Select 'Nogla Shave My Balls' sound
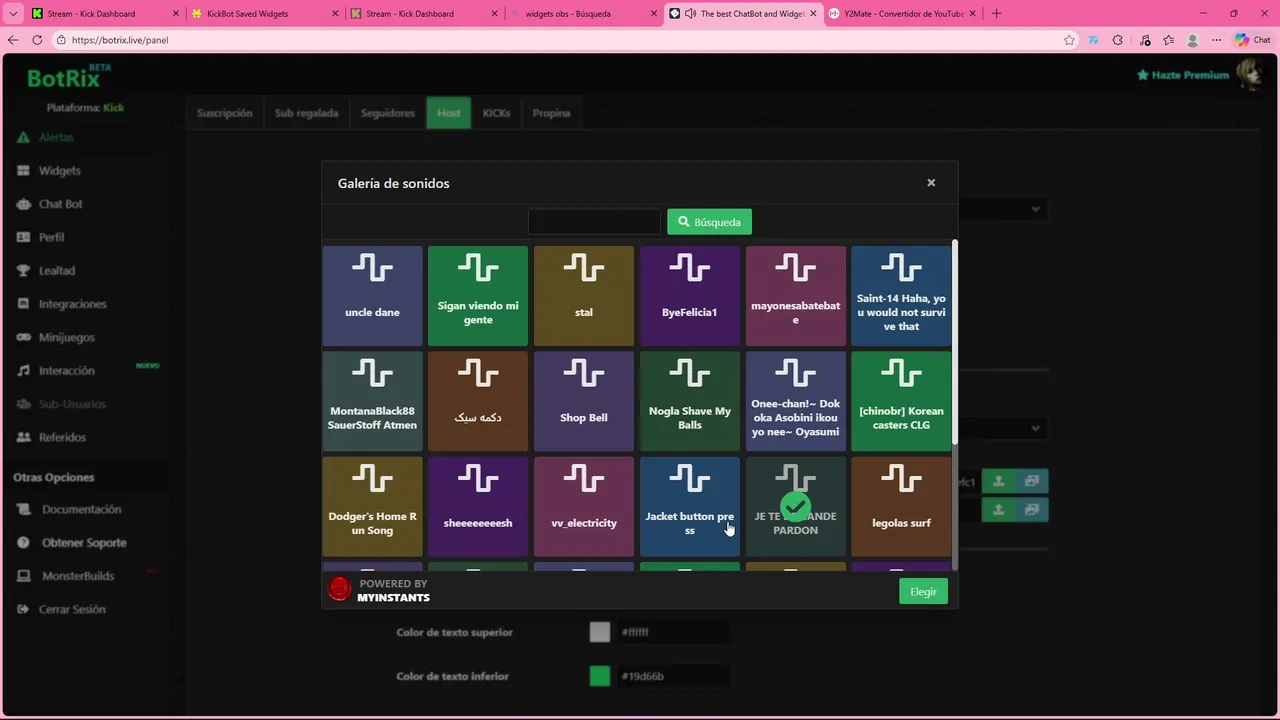This screenshot has height=720, width=1280. (690, 401)
